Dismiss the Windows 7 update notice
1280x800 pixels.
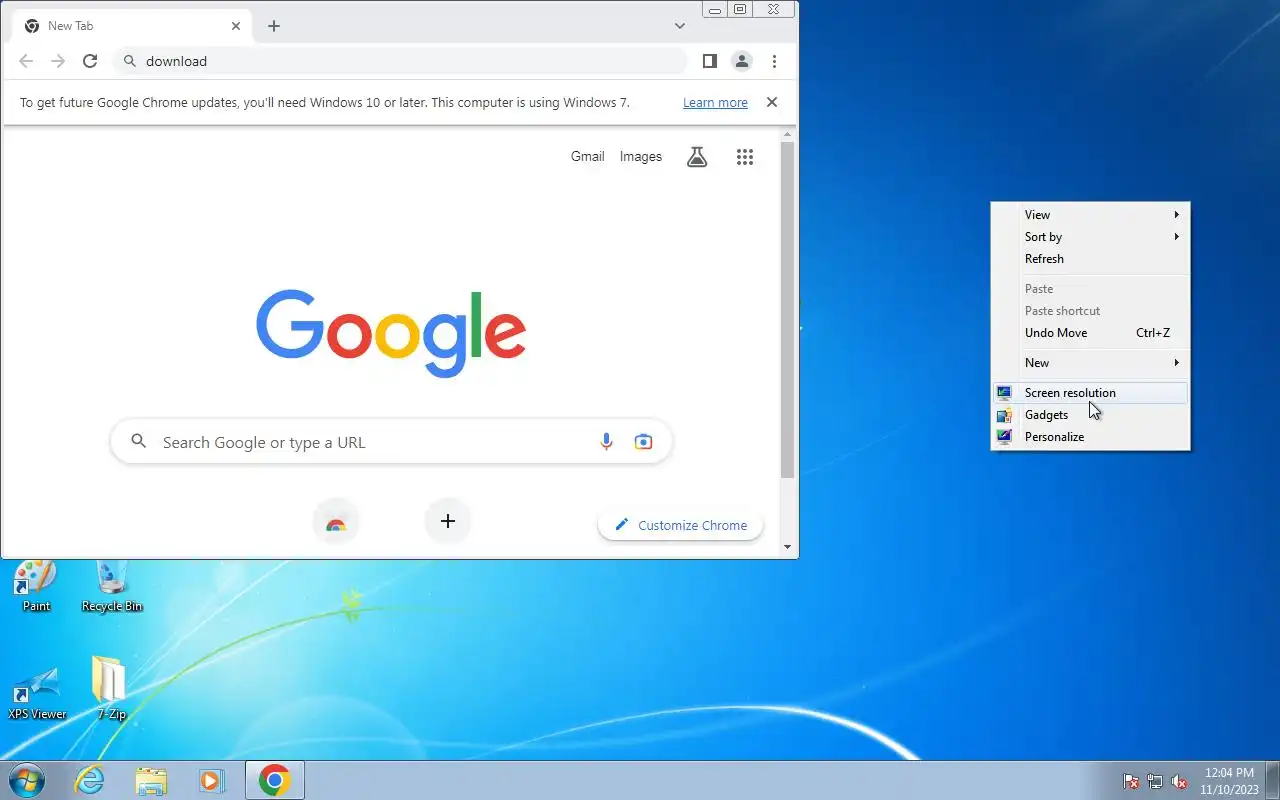pos(771,102)
